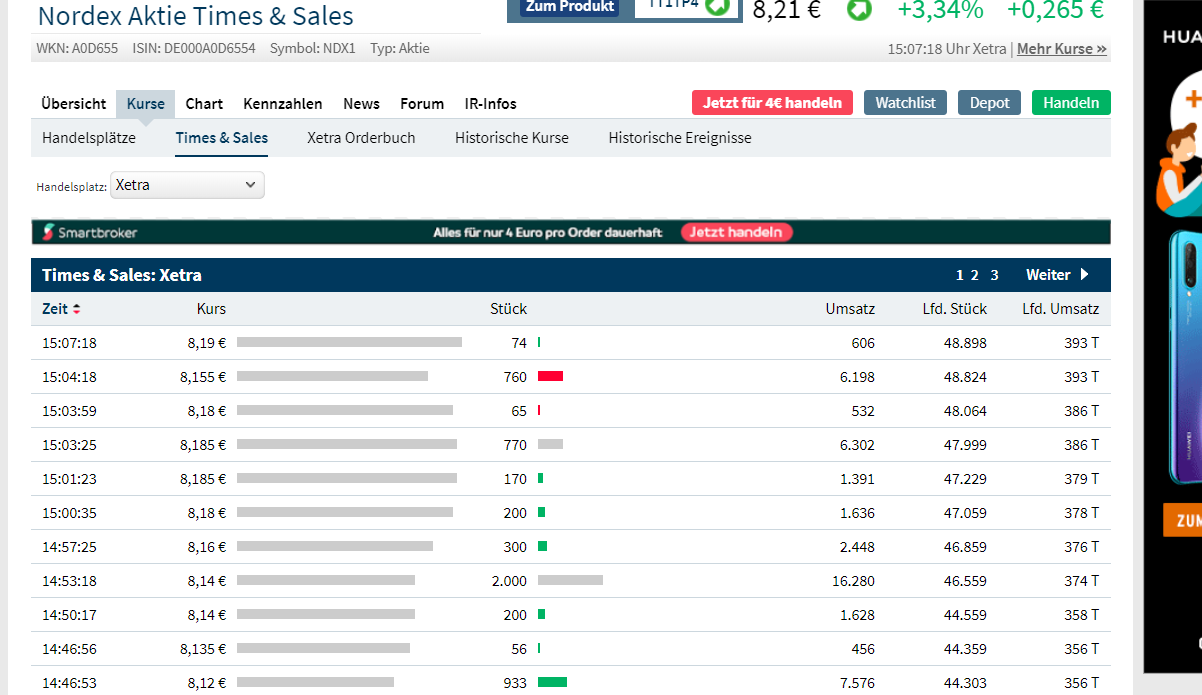The height and width of the screenshot is (695, 1202).
Task: Click the price 8,155 € cell
Action: tap(203, 377)
